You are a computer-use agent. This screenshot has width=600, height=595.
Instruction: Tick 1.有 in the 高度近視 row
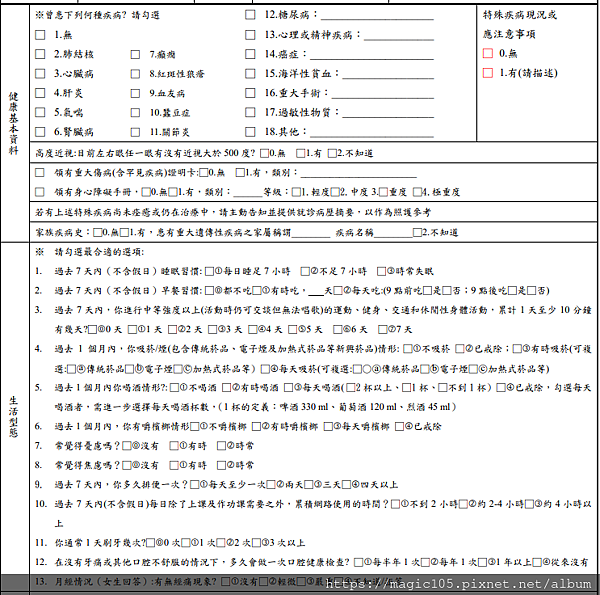click(x=300, y=153)
